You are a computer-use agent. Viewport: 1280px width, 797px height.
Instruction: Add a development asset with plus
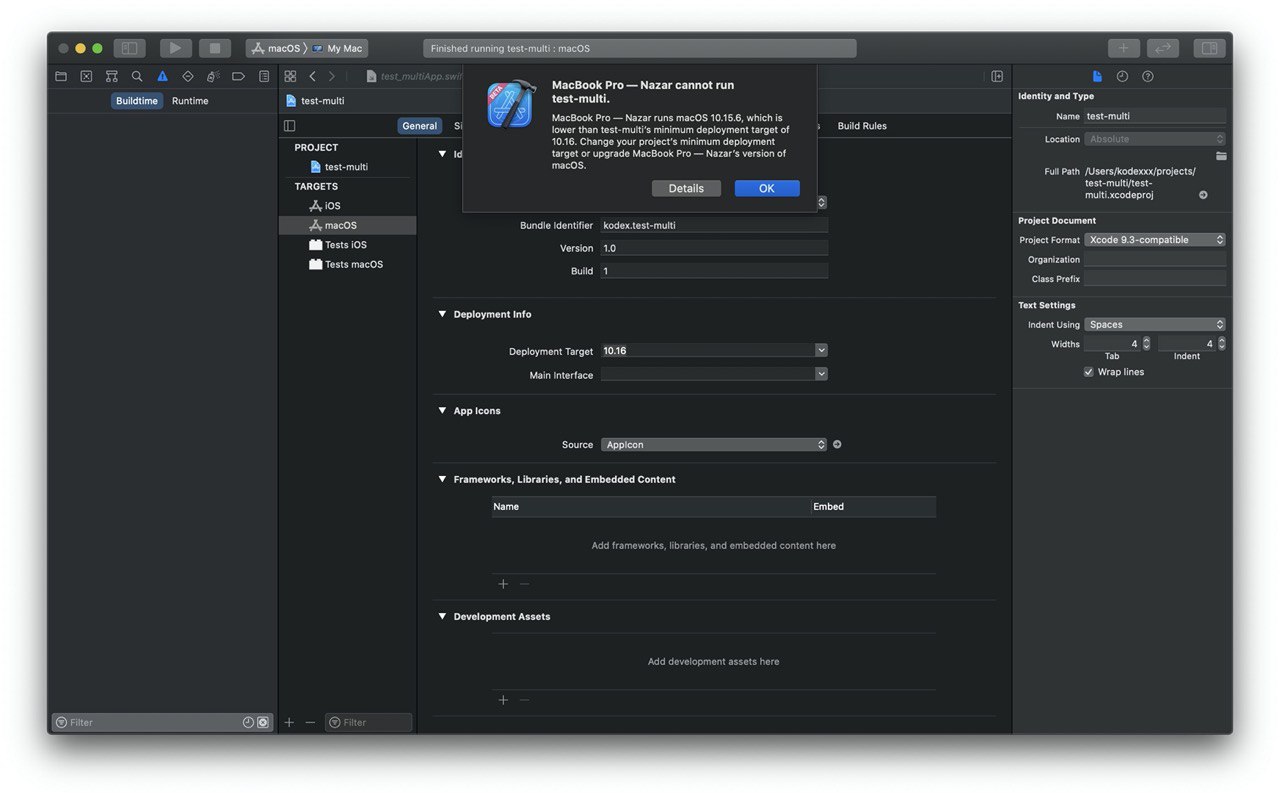coord(503,700)
